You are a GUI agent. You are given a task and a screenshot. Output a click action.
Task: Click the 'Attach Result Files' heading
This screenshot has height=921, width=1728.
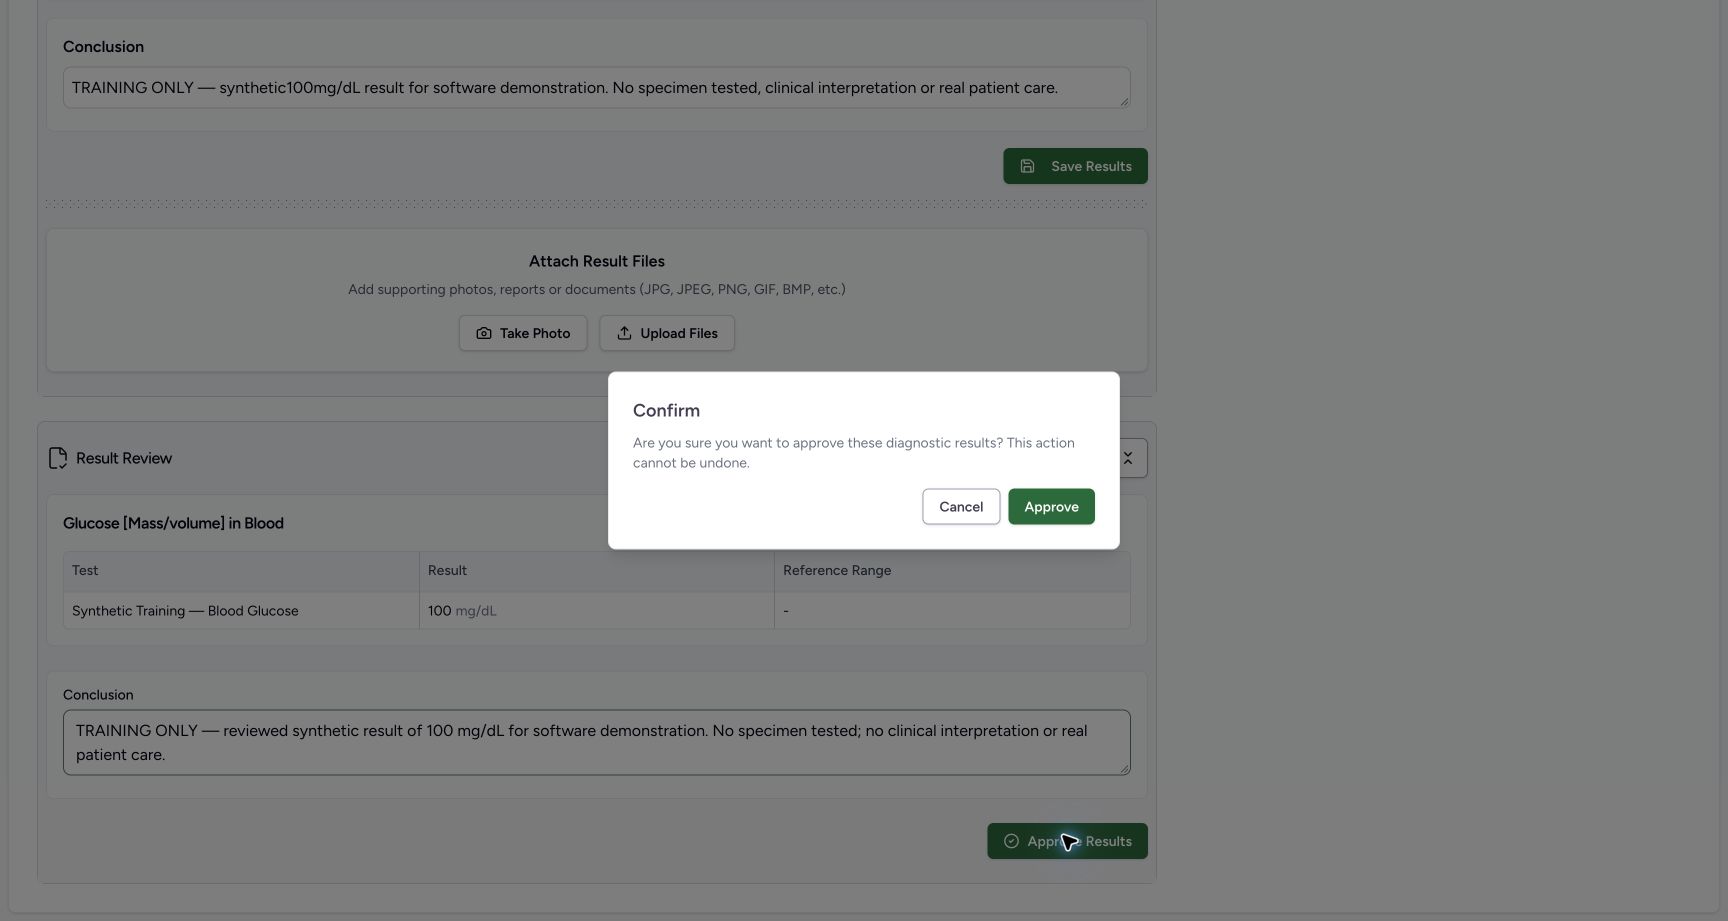597,261
